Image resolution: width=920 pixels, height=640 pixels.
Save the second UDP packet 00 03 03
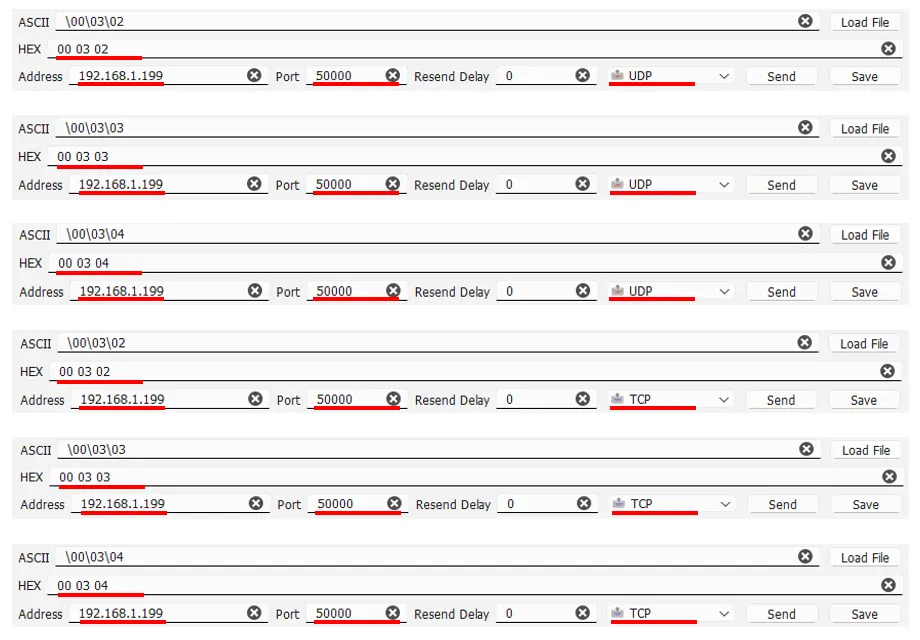(864, 185)
